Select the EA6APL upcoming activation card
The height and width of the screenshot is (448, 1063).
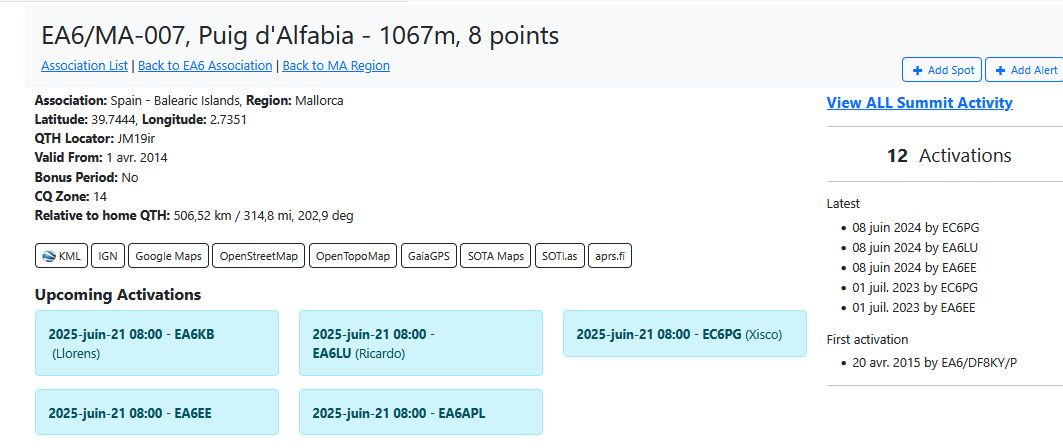click(x=421, y=412)
